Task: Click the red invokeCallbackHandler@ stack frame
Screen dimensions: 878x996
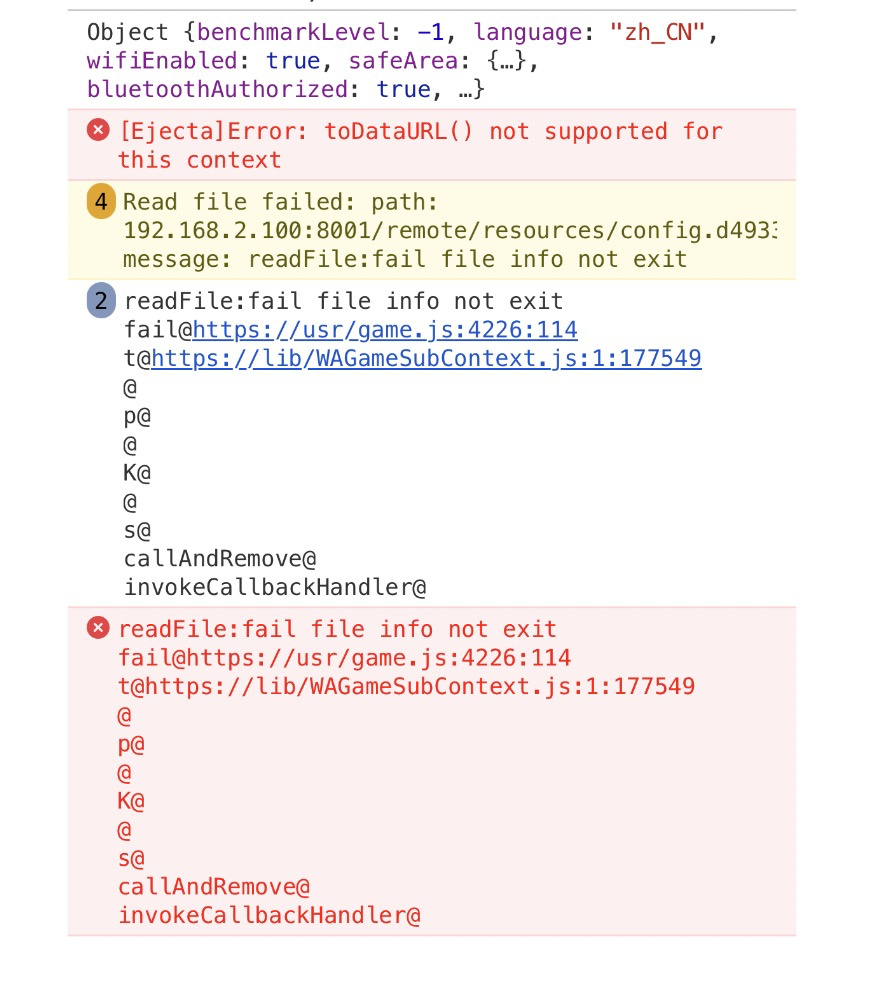Action: point(269,915)
